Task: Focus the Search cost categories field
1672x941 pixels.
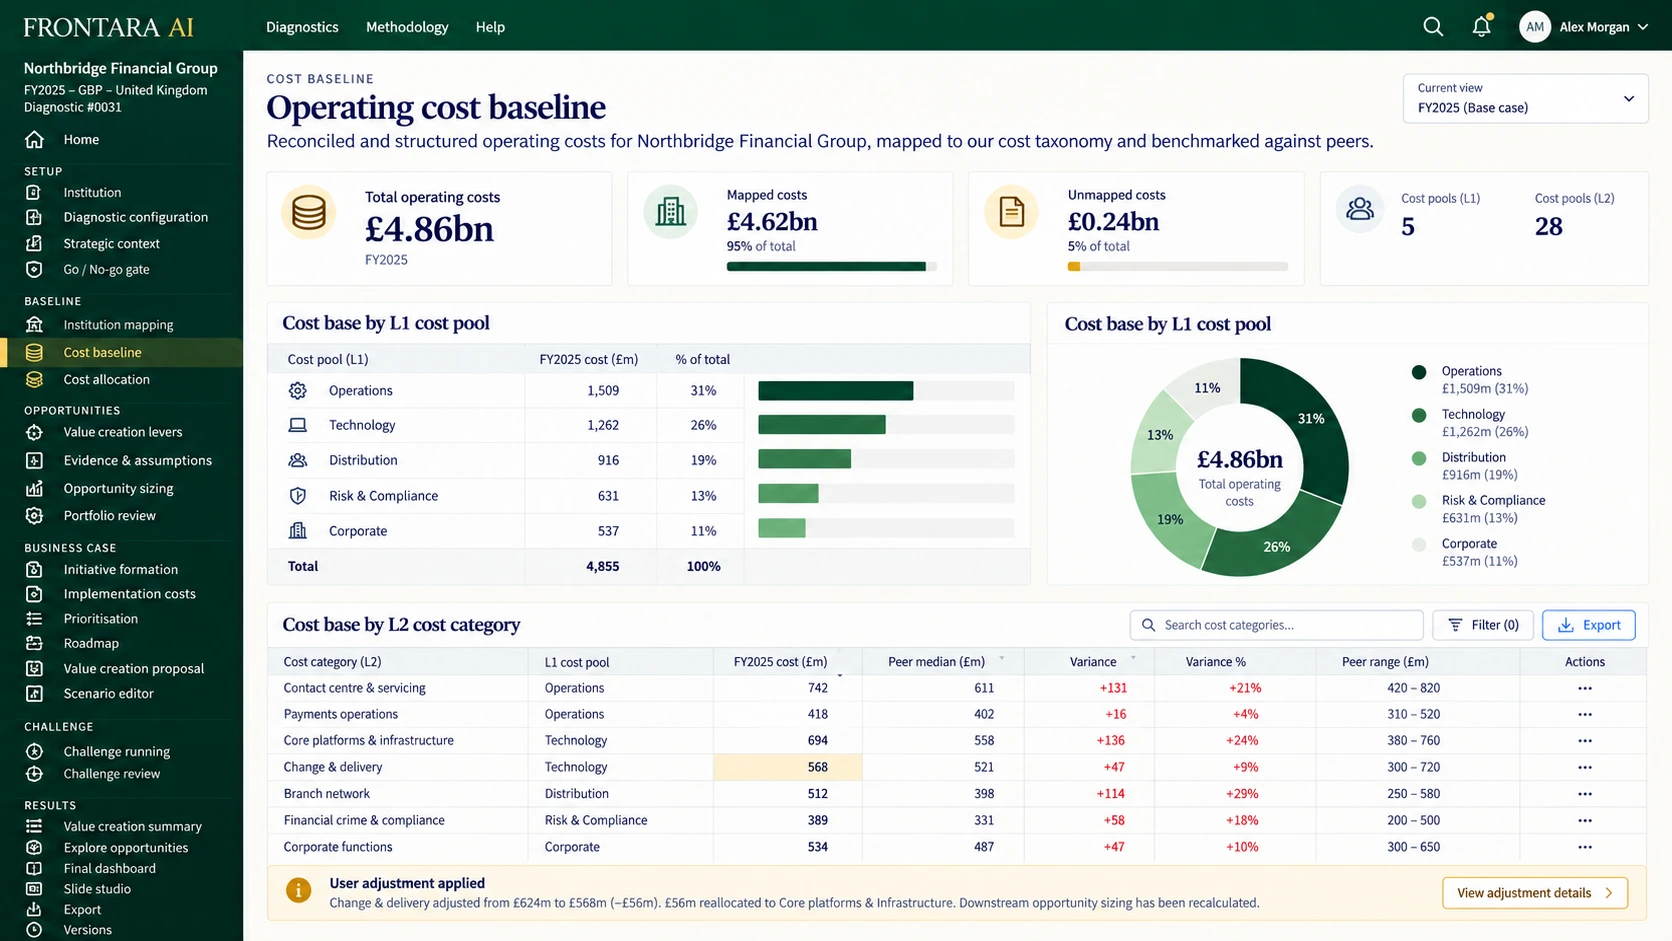Action: point(1277,625)
